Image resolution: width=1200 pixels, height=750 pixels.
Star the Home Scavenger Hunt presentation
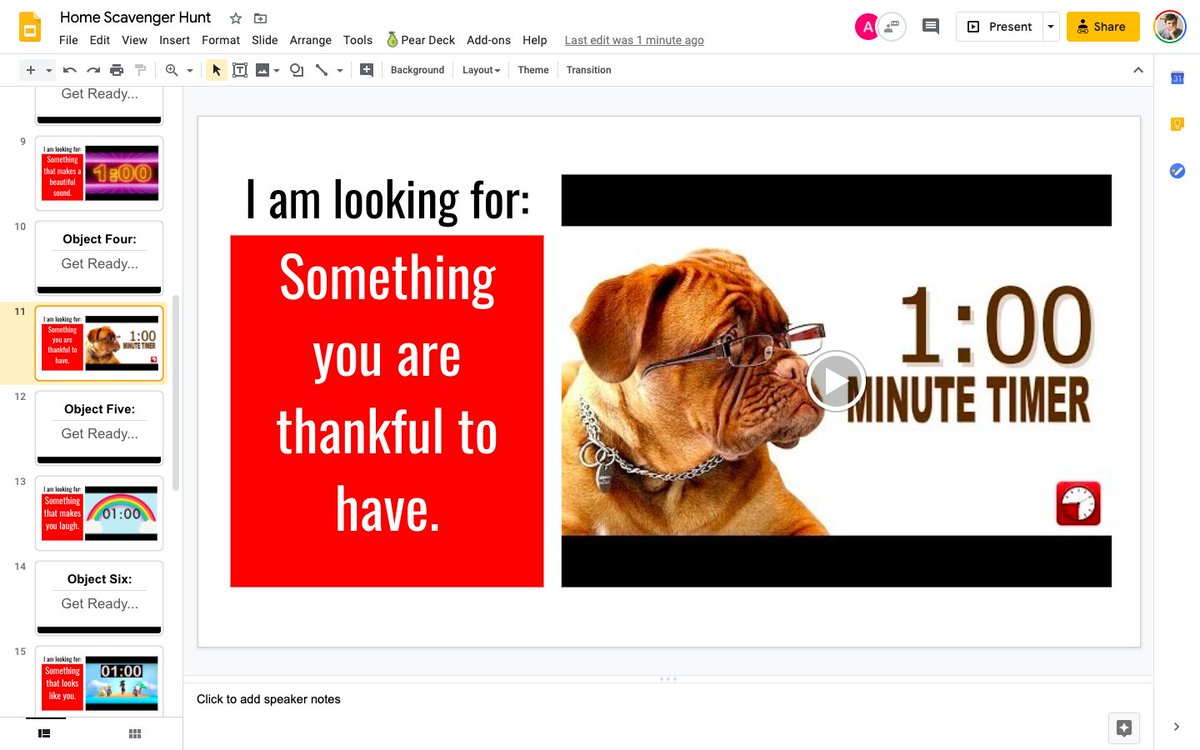point(236,18)
